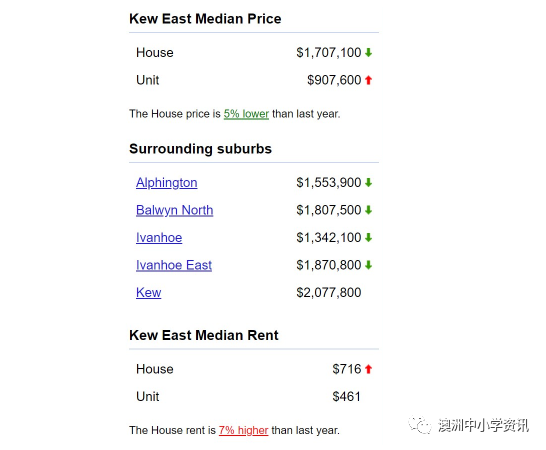Click the green arrow next to Ivanhoe price
Screen dimensions: 546x450
click(x=368, y=238)
